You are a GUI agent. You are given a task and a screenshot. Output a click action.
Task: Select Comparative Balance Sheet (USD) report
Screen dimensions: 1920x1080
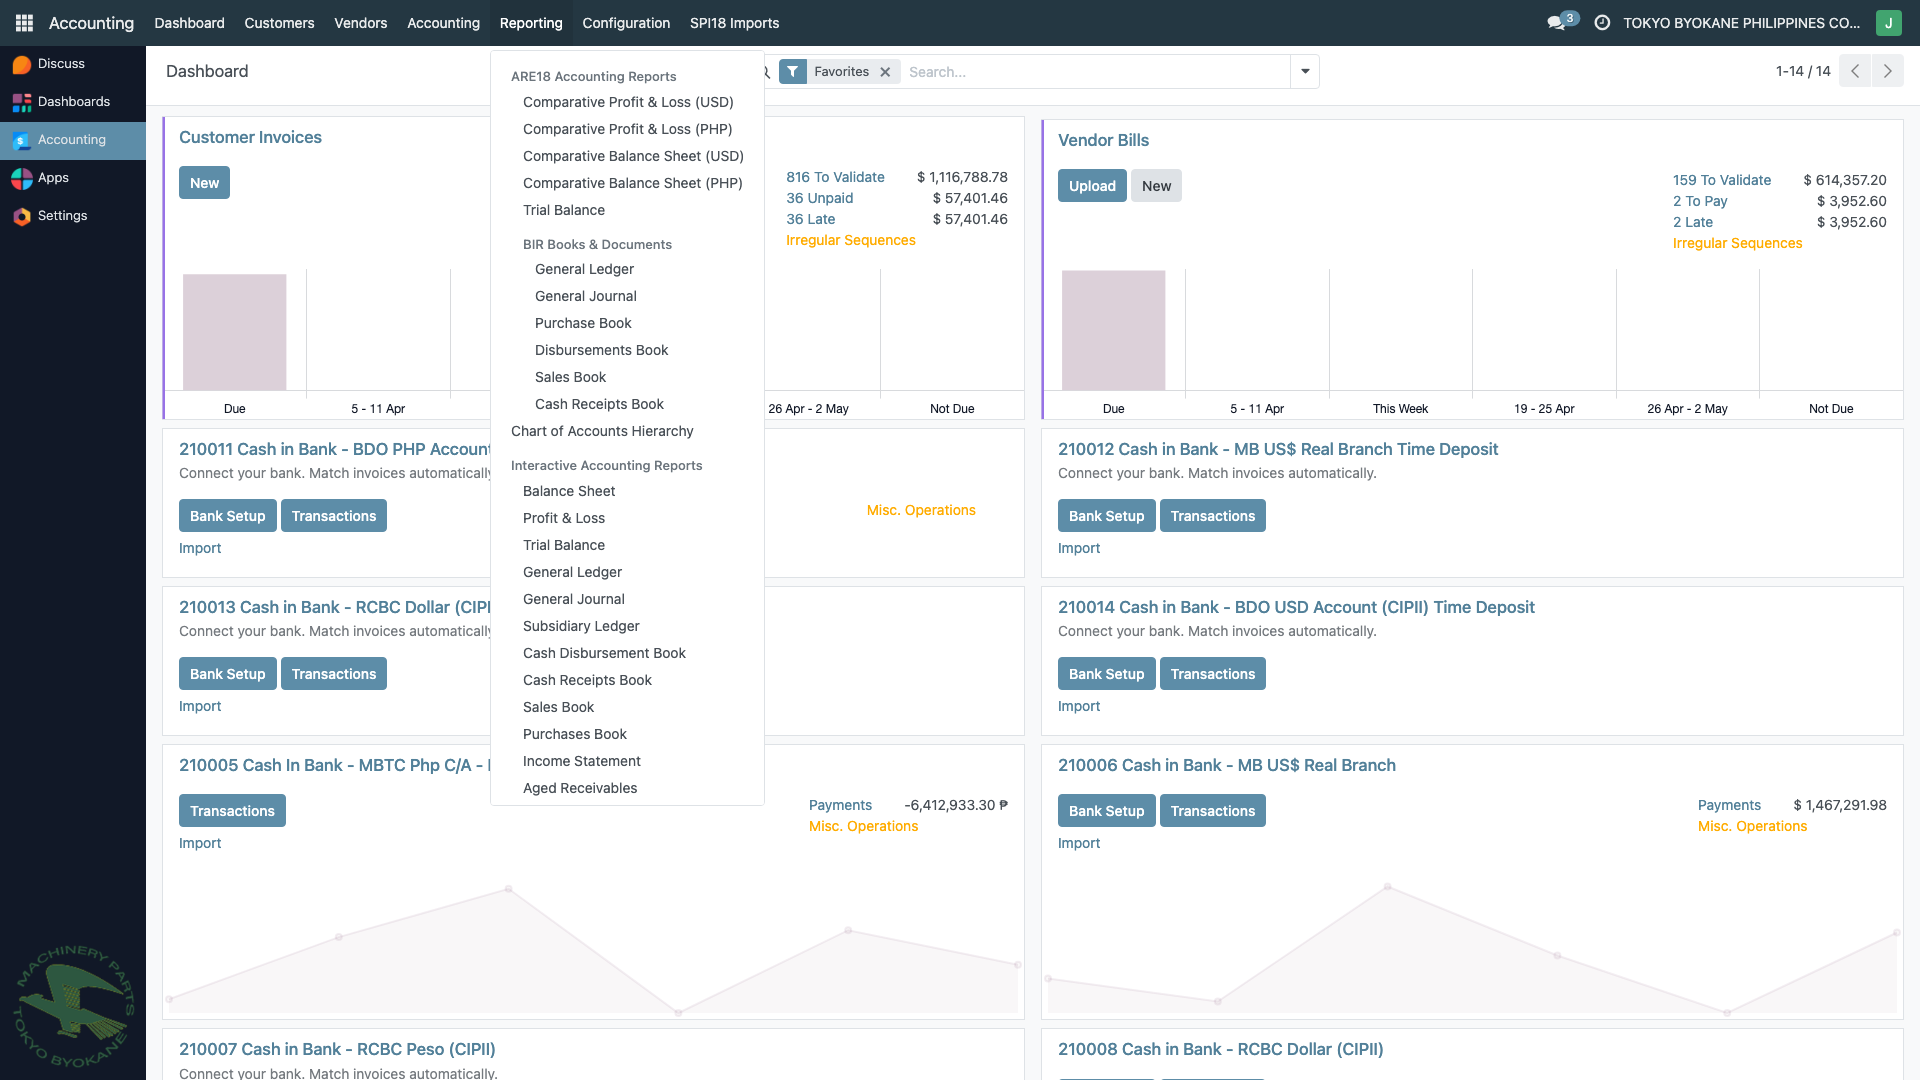[633, 156]
